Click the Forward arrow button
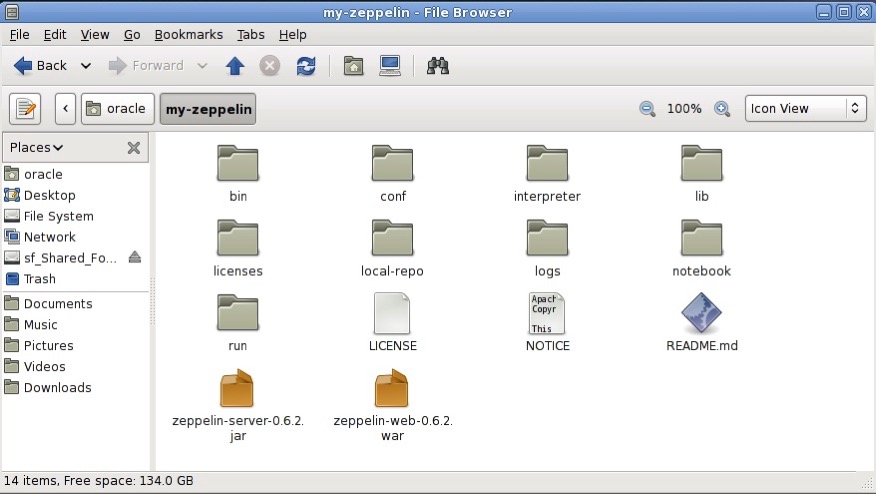This screenshot has height=494, width=876. 146,66
